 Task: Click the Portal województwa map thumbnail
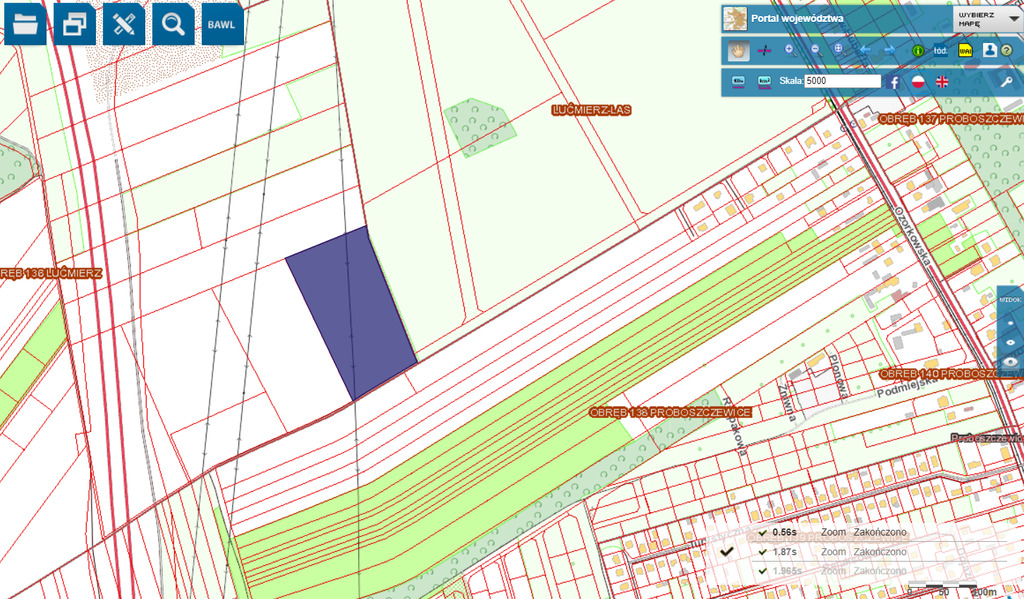point(735,18)
